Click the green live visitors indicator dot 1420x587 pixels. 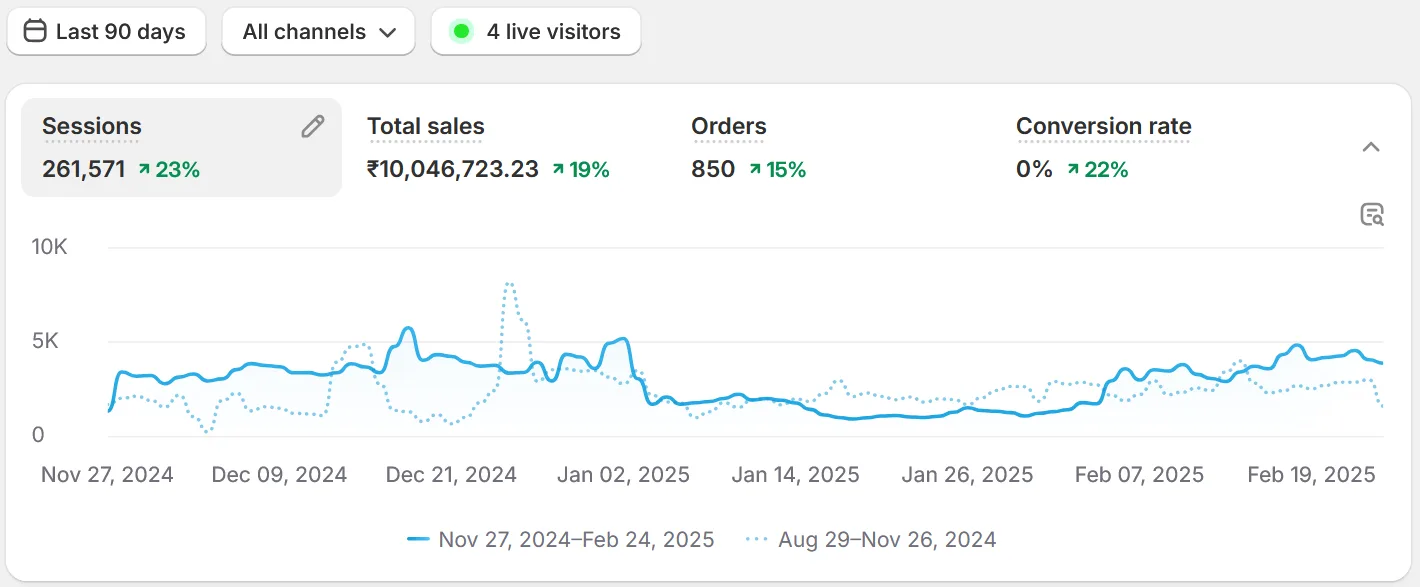click(461, 31)
